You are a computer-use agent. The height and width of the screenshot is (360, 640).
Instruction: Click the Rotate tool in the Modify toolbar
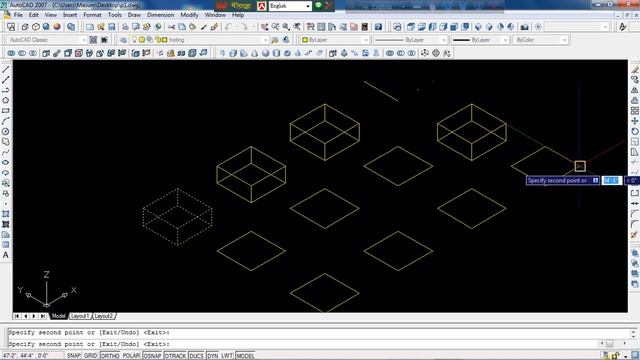click(635, 131)
